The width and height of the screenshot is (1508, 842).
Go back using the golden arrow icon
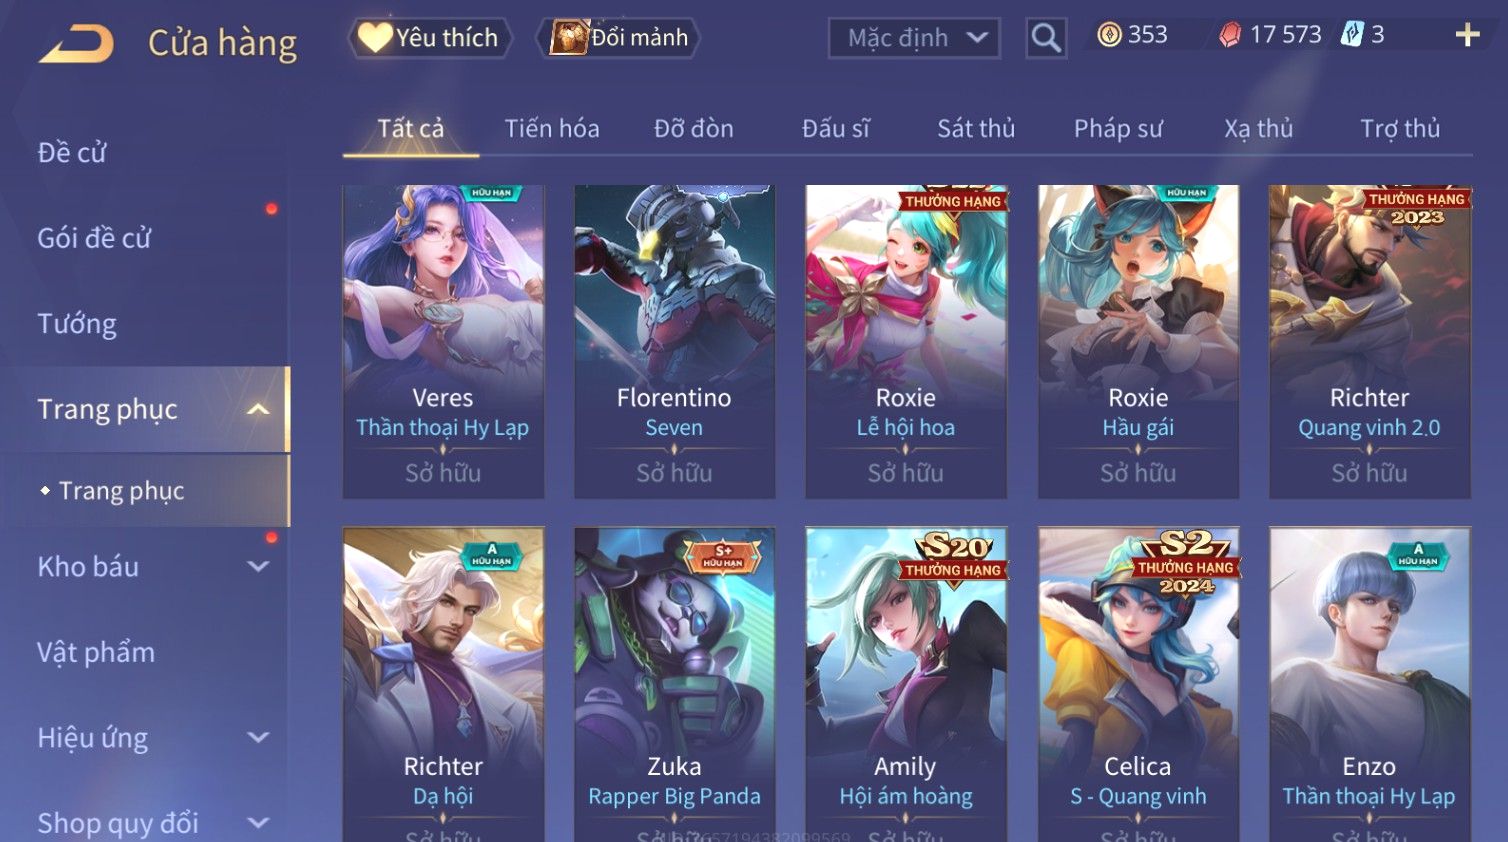tap(76, 44)
